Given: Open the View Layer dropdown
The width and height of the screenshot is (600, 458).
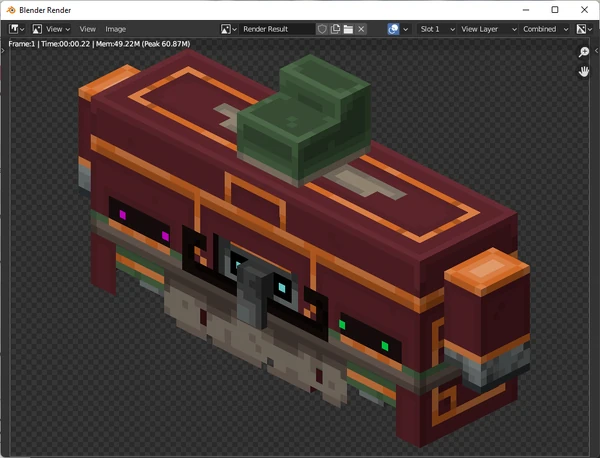Looking at the screenshot, I should coord(489,29).
